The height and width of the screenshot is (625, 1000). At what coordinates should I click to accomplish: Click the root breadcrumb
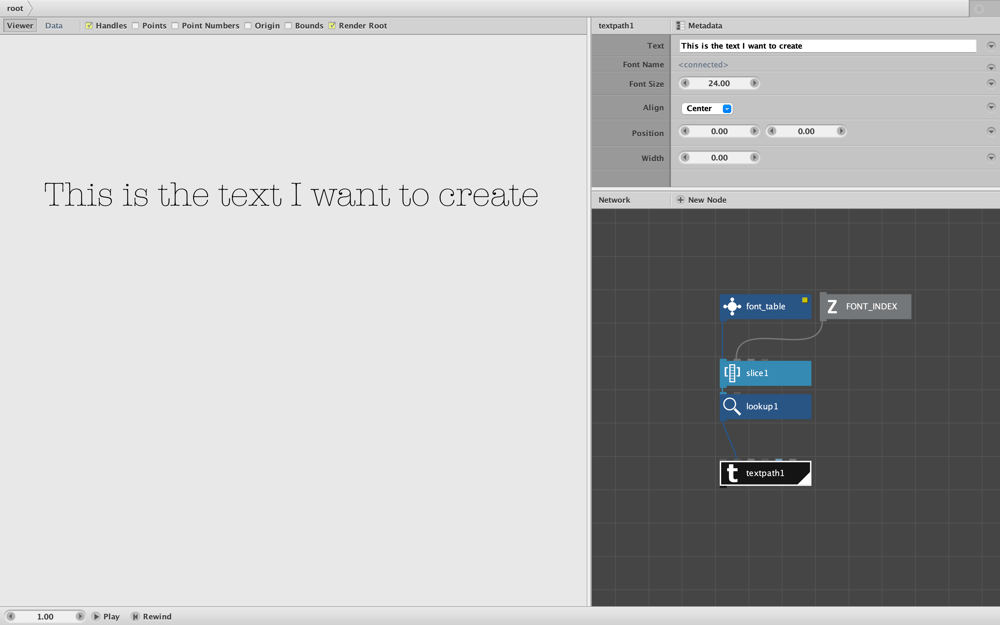click(15, 8)
